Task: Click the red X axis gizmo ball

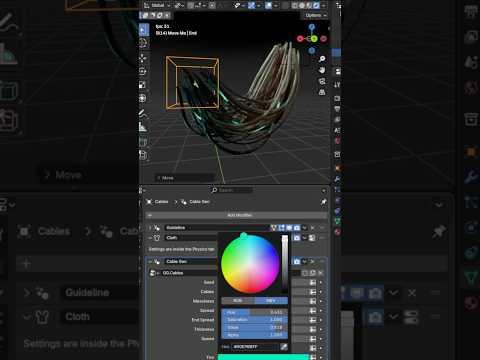Action: point(300,39)
